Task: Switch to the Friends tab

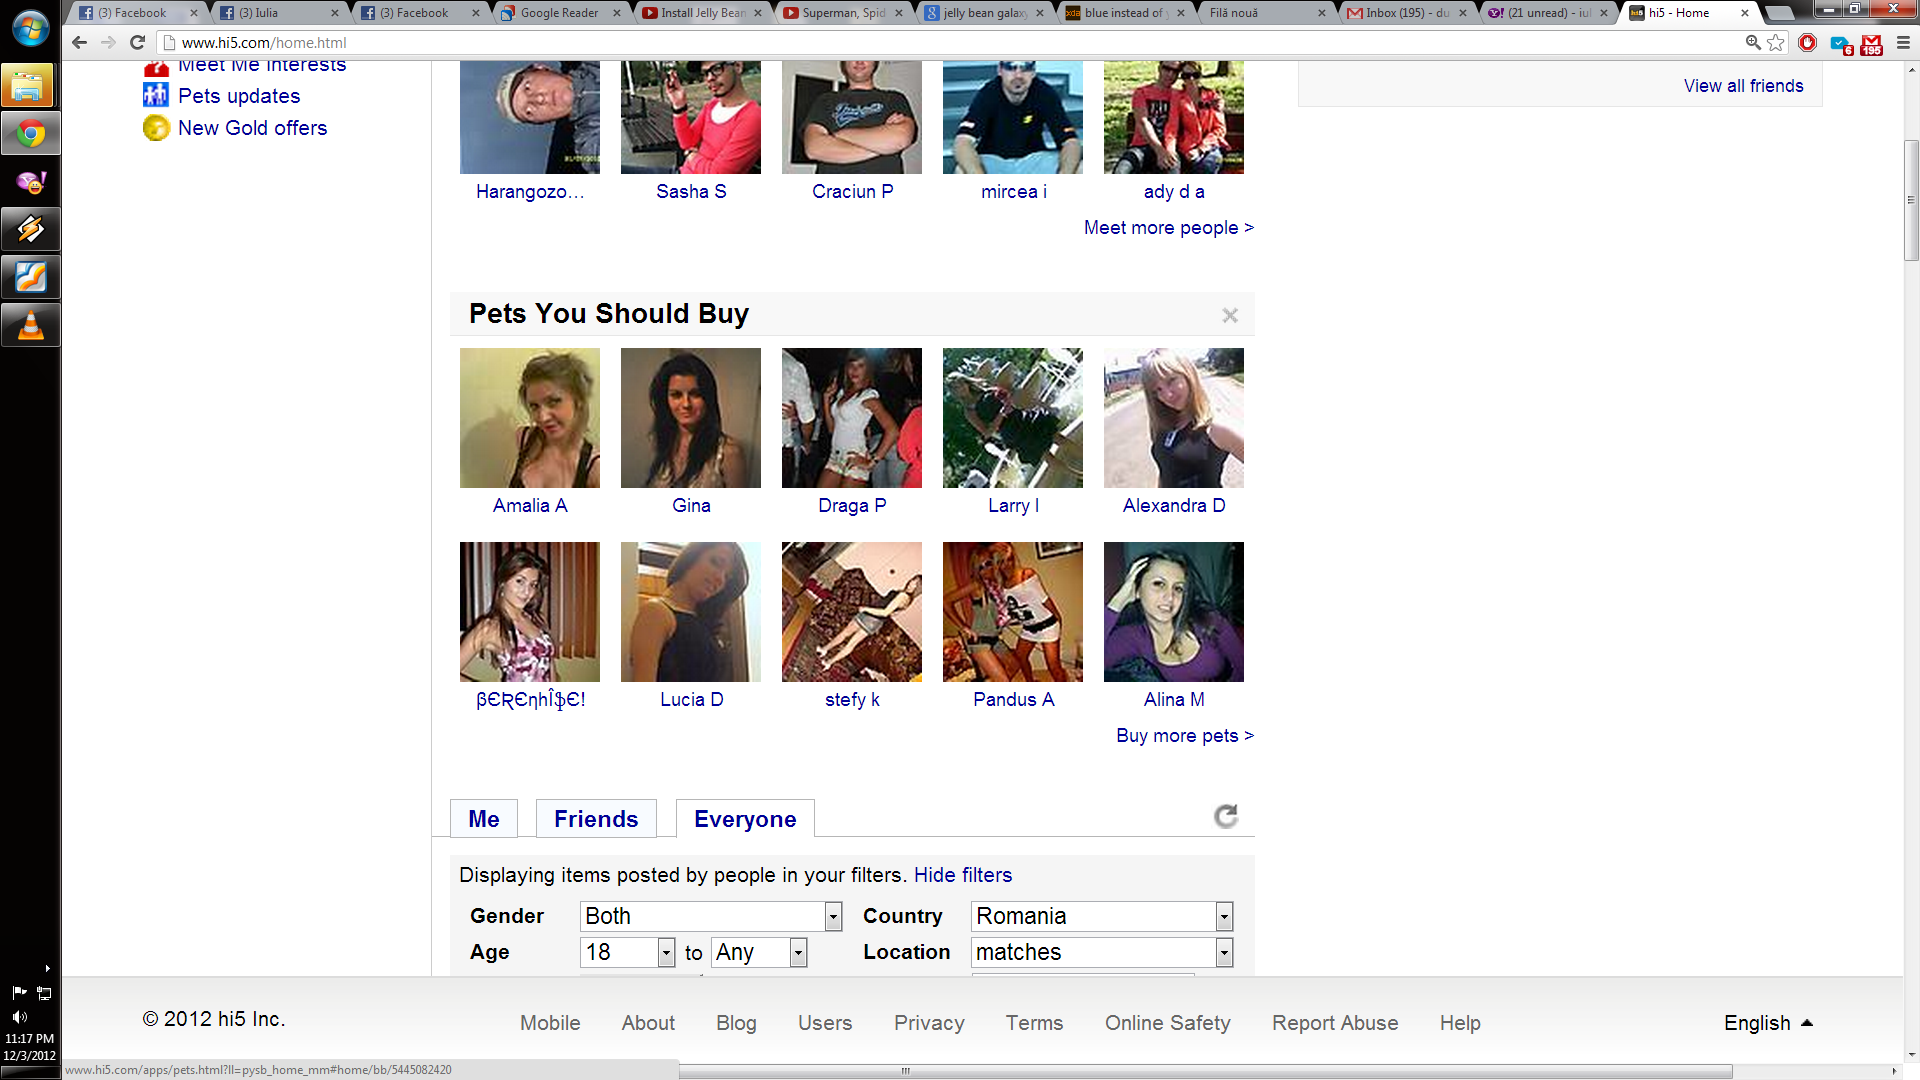Action: (596, 819)
